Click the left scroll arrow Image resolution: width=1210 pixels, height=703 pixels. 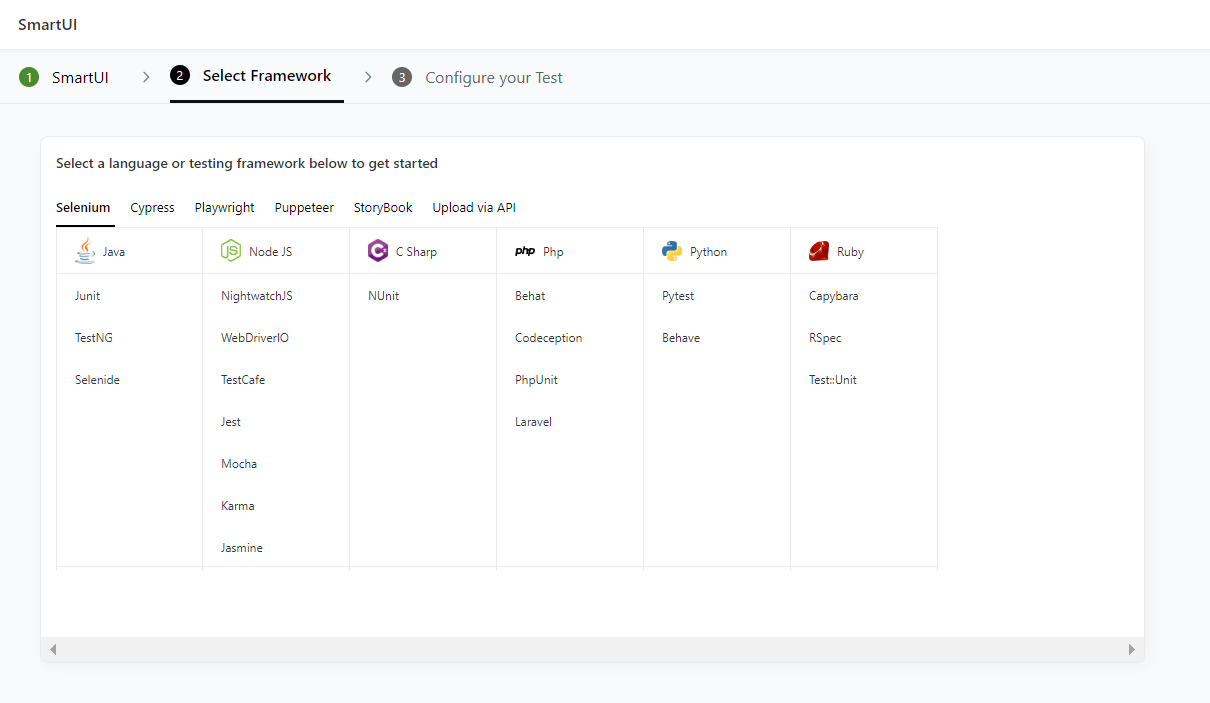pyautogui.click(x=53, y=649)
